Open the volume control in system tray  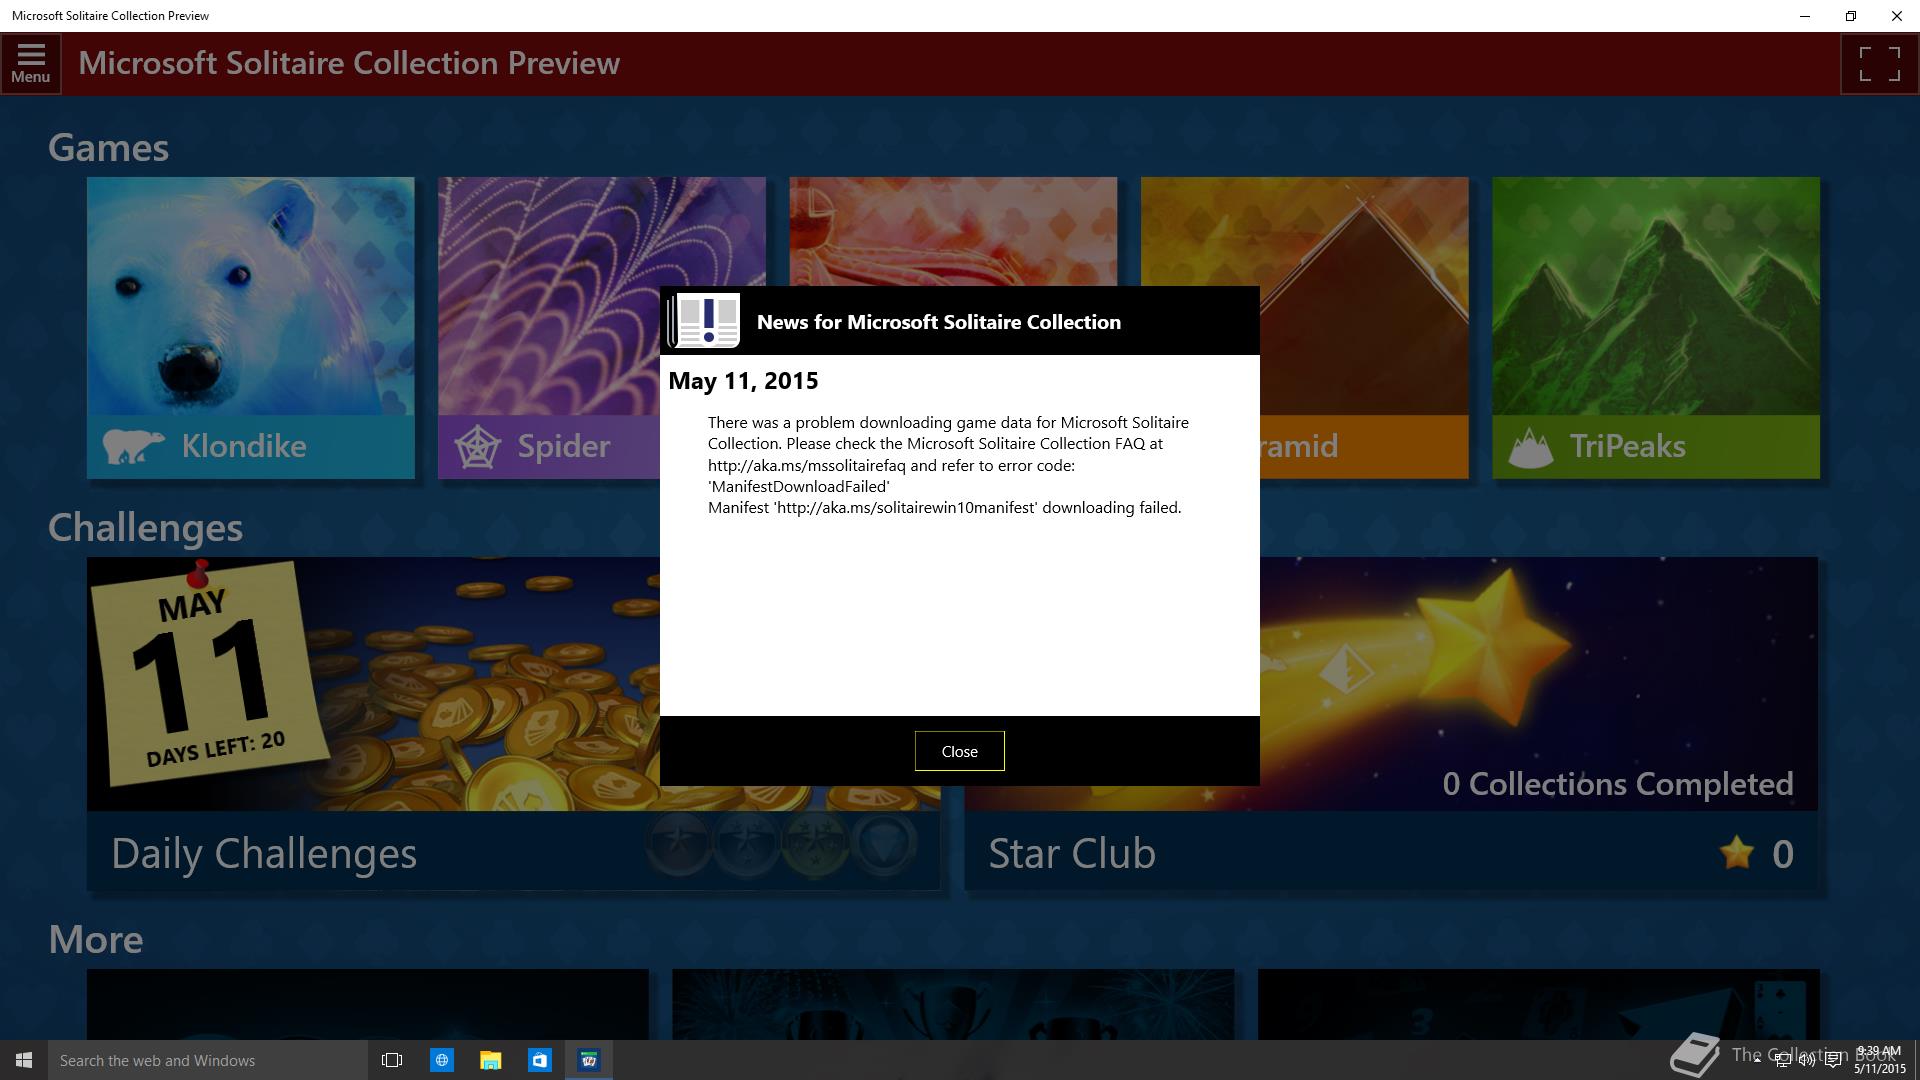coord(1807,1061)
